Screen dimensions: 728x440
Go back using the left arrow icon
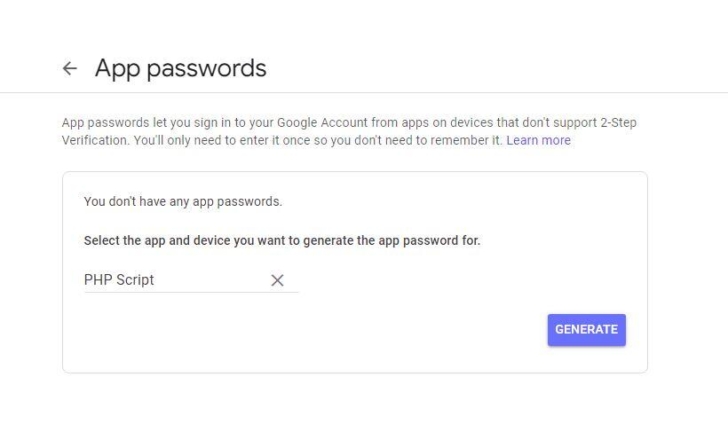click(69, 68)
